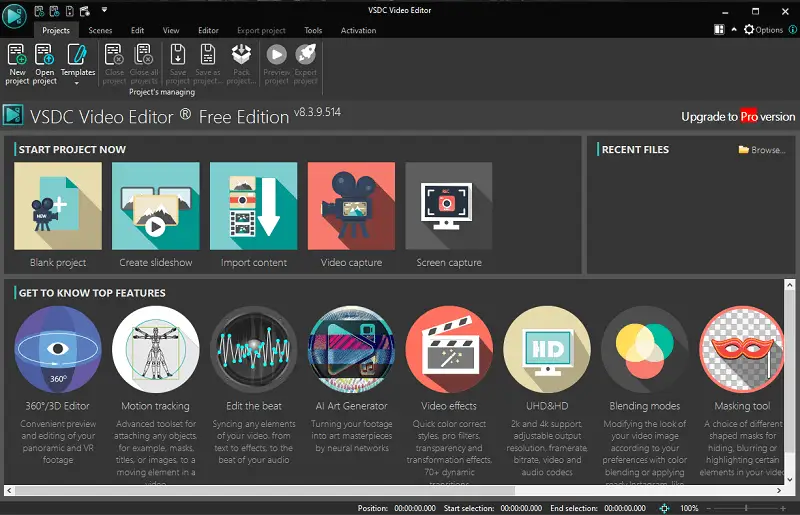This screenshot has width=800, height=515.
Task: Click the Position time value
Action: (415, 508)
